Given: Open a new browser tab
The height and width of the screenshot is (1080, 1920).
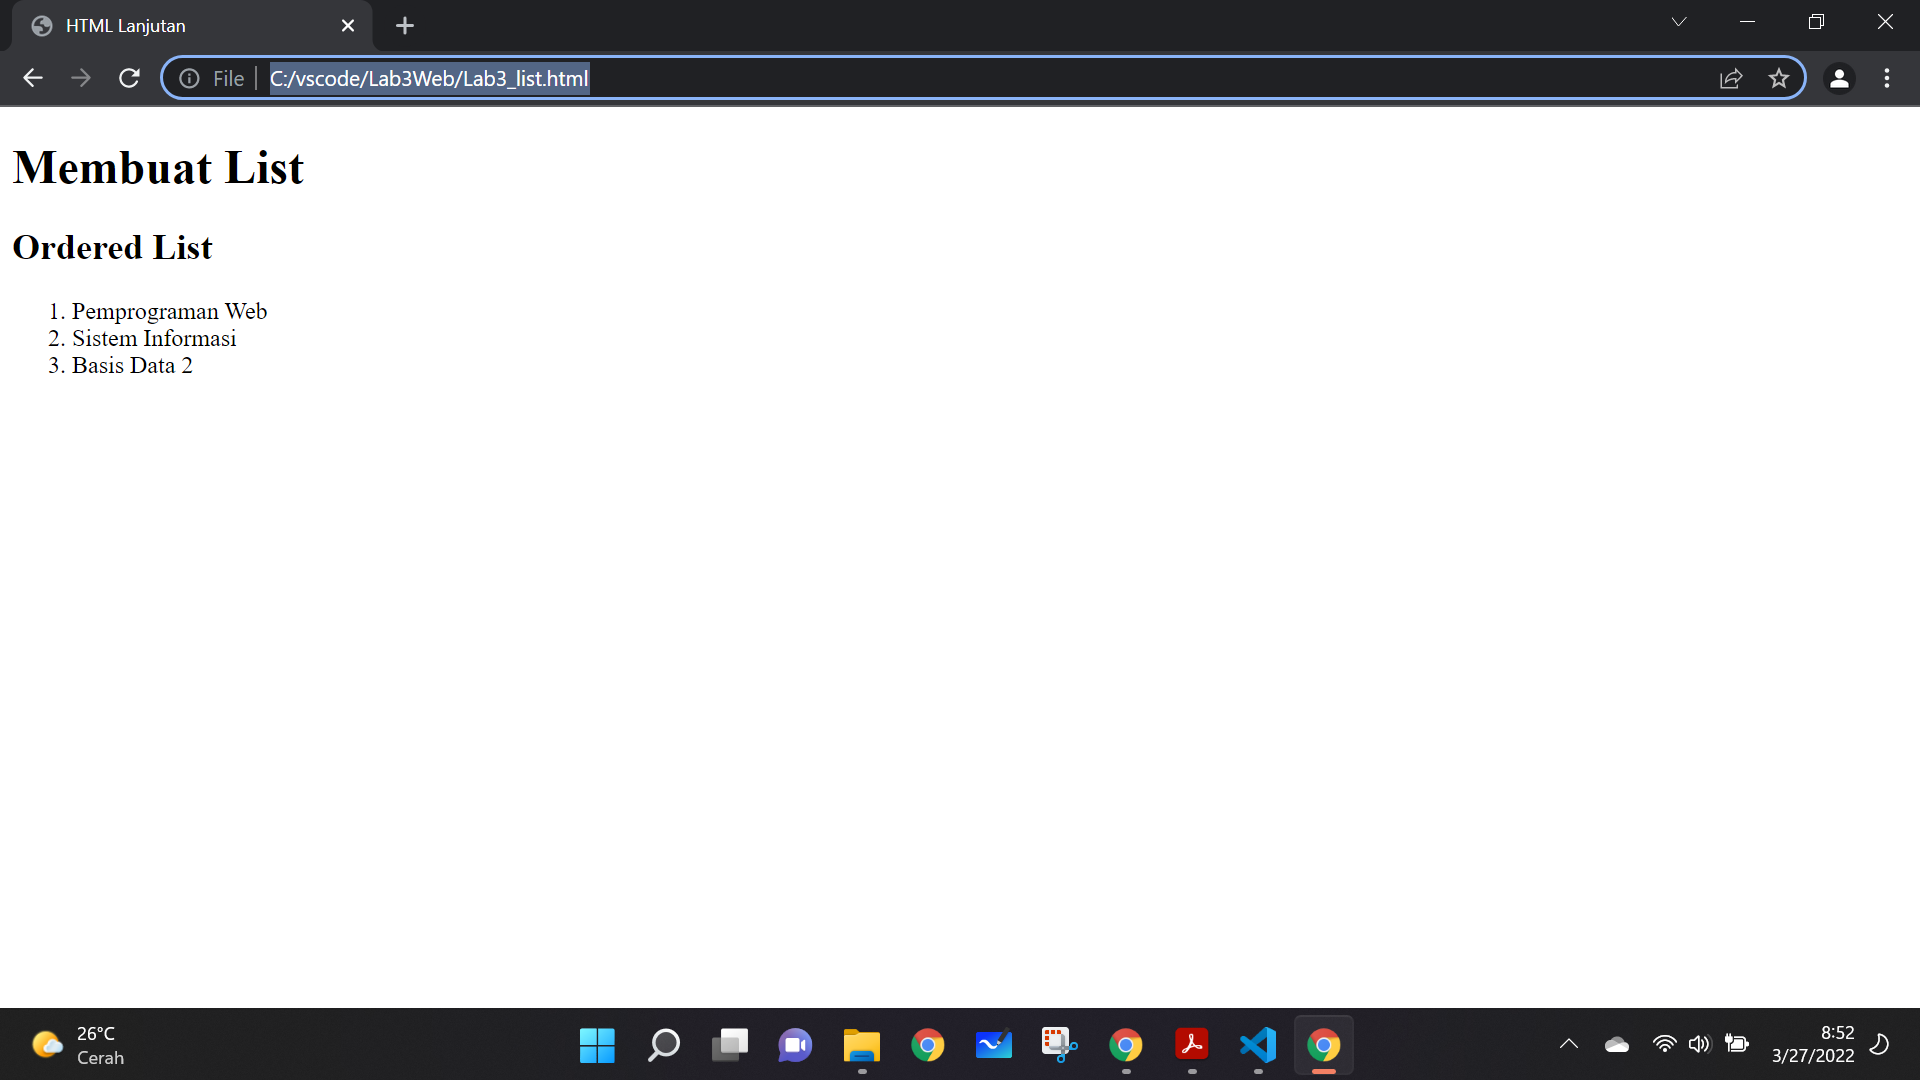Looking at the screenshot, I should click(x=404, y=25).
